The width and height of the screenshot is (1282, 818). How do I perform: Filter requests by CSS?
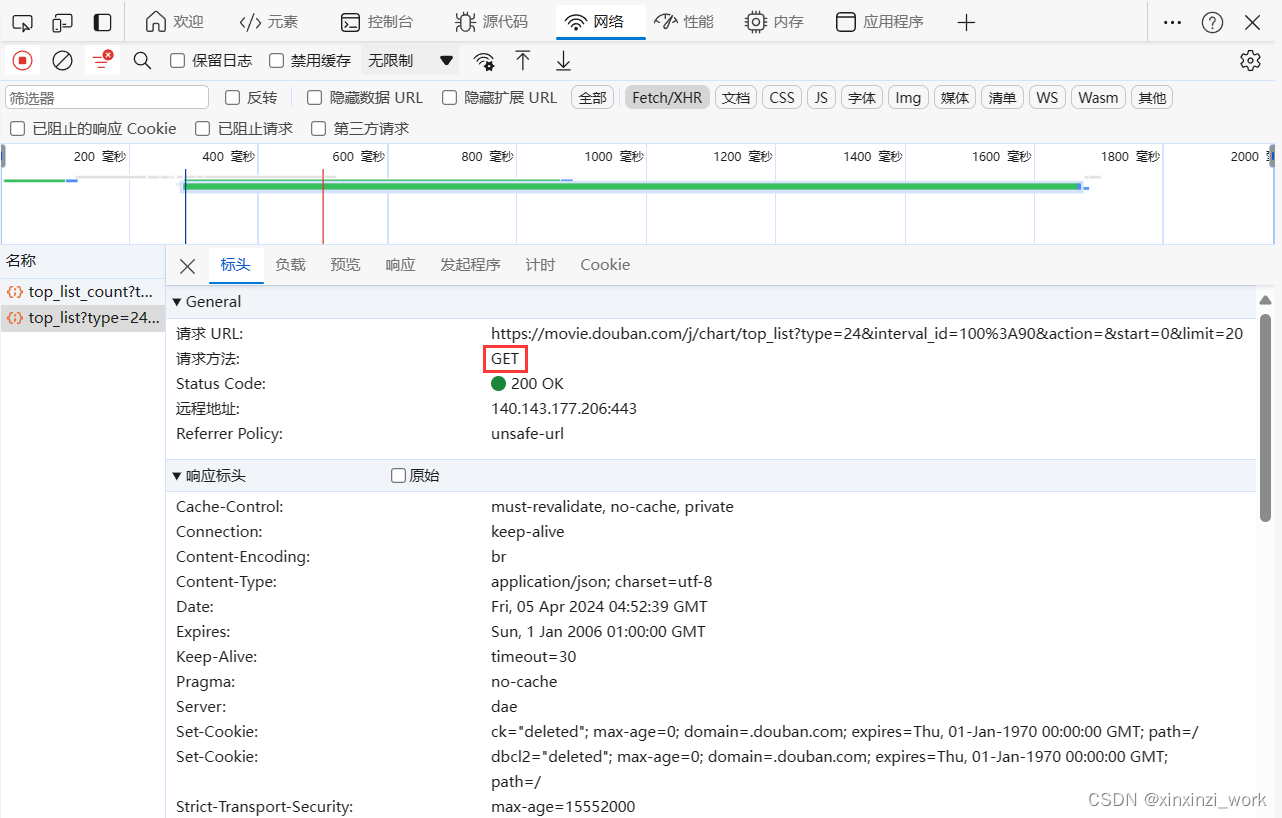(782, 97)
